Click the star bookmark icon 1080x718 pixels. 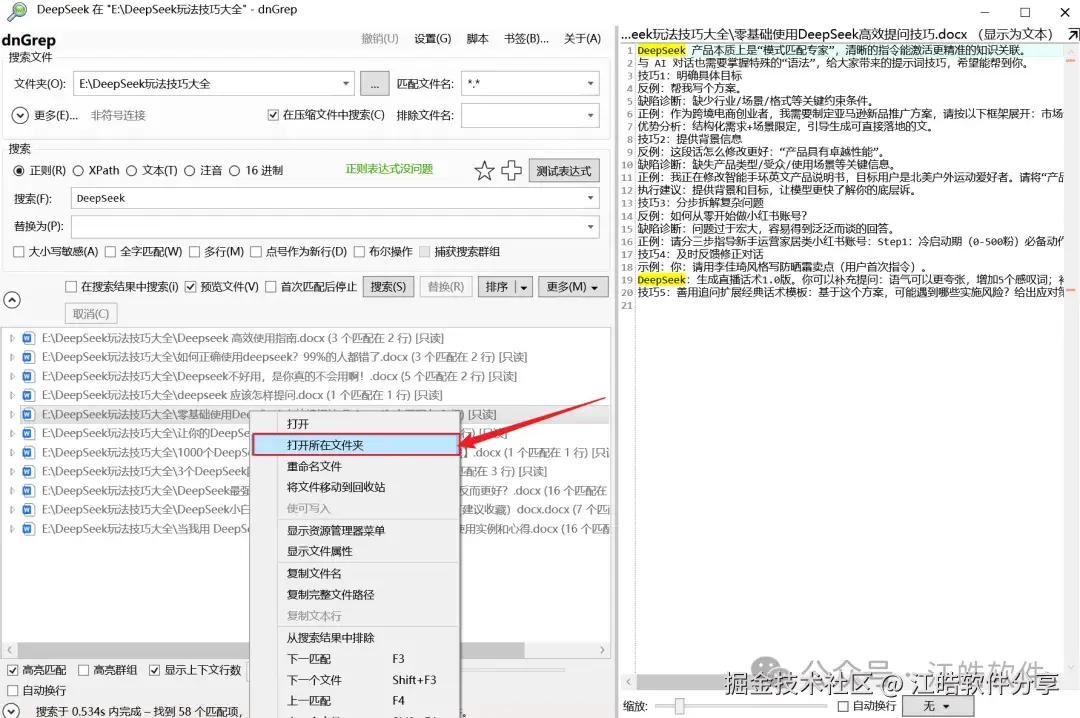click(x=484, y=170)
